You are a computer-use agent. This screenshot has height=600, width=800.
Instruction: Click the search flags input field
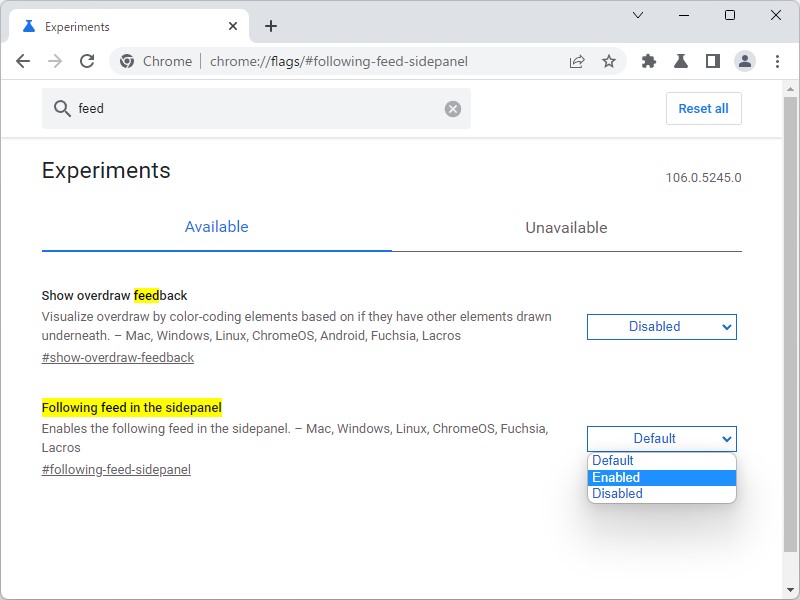click(x=250, y=108)
